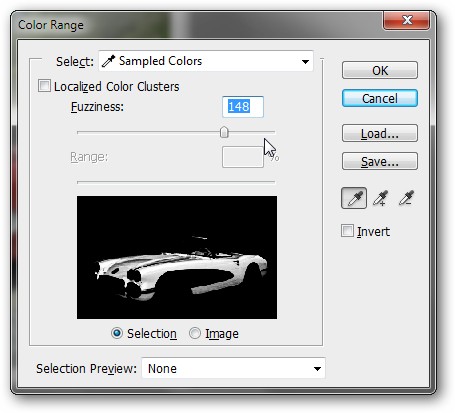Open the Selection Preview dropdown
Screen dimensions: 455x413
tap(233, 368)
